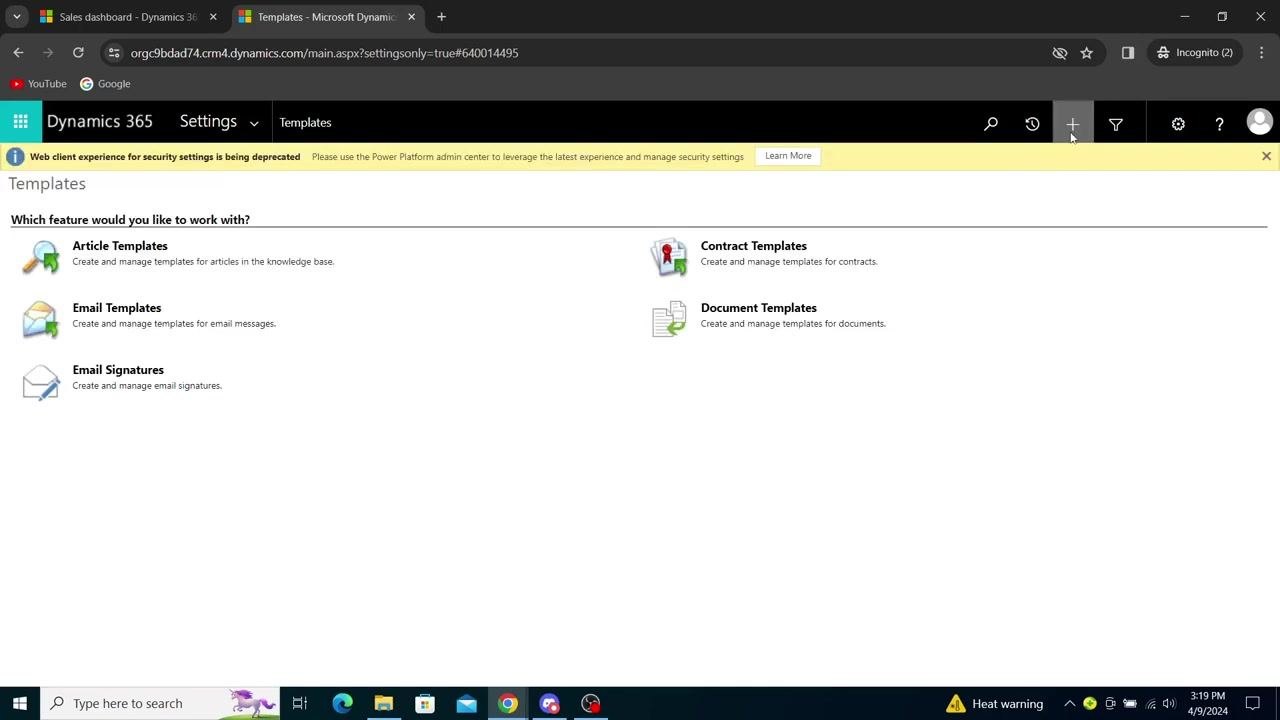Open recently viewed items history icon

tap(1032, 124)
